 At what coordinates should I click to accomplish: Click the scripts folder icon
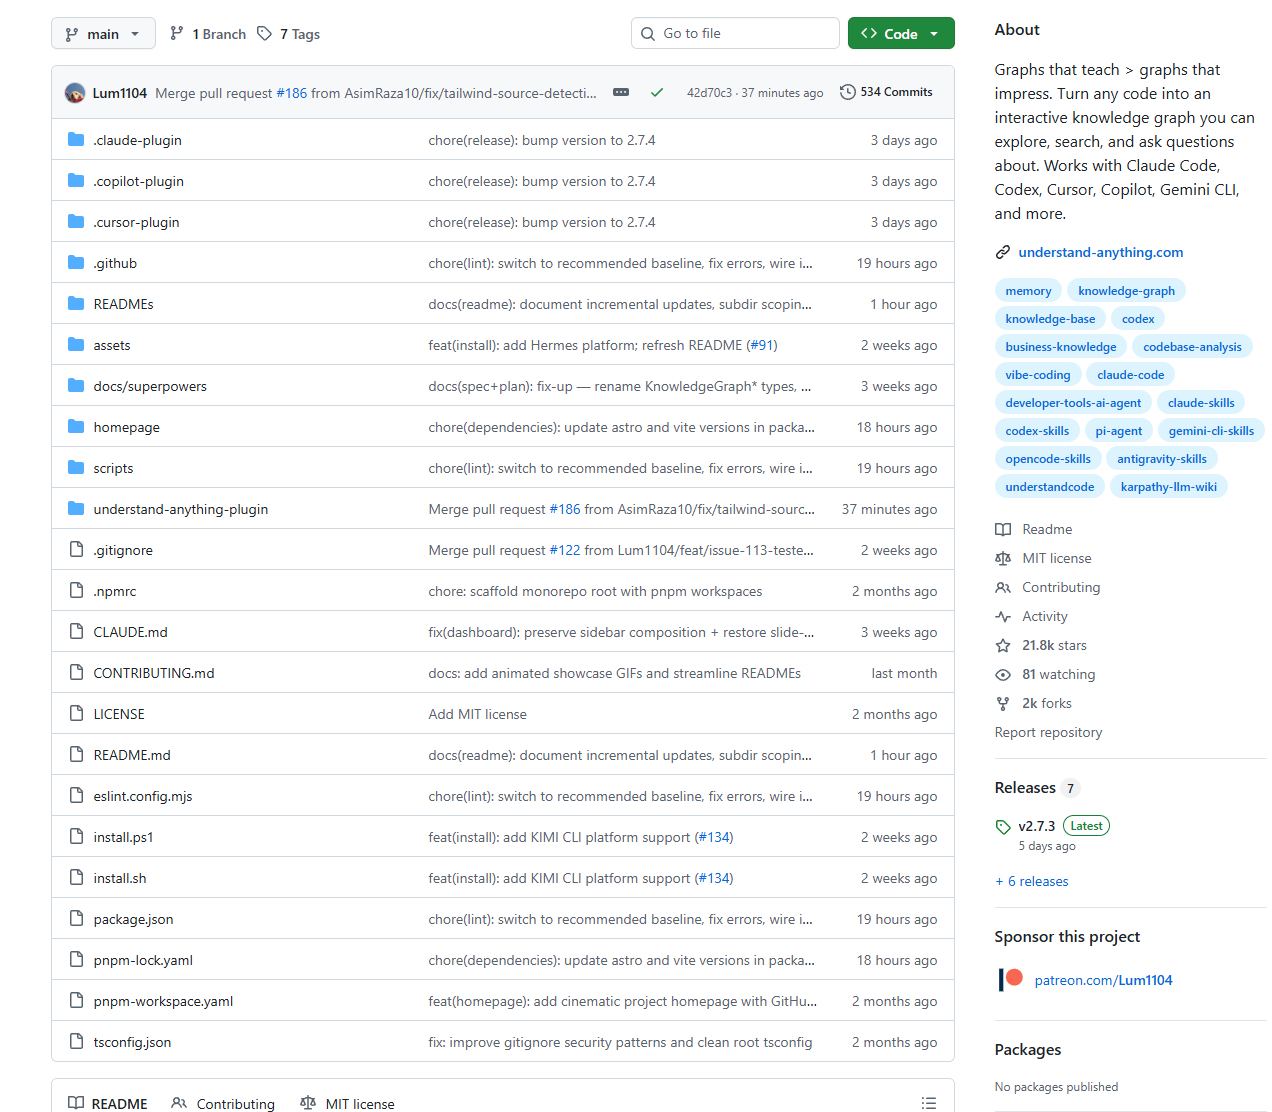coord(76,468)
